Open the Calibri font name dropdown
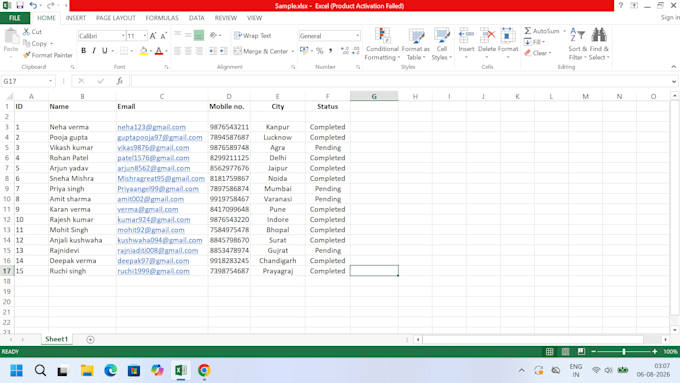This screenshot has height=383, width=680. 123,36
